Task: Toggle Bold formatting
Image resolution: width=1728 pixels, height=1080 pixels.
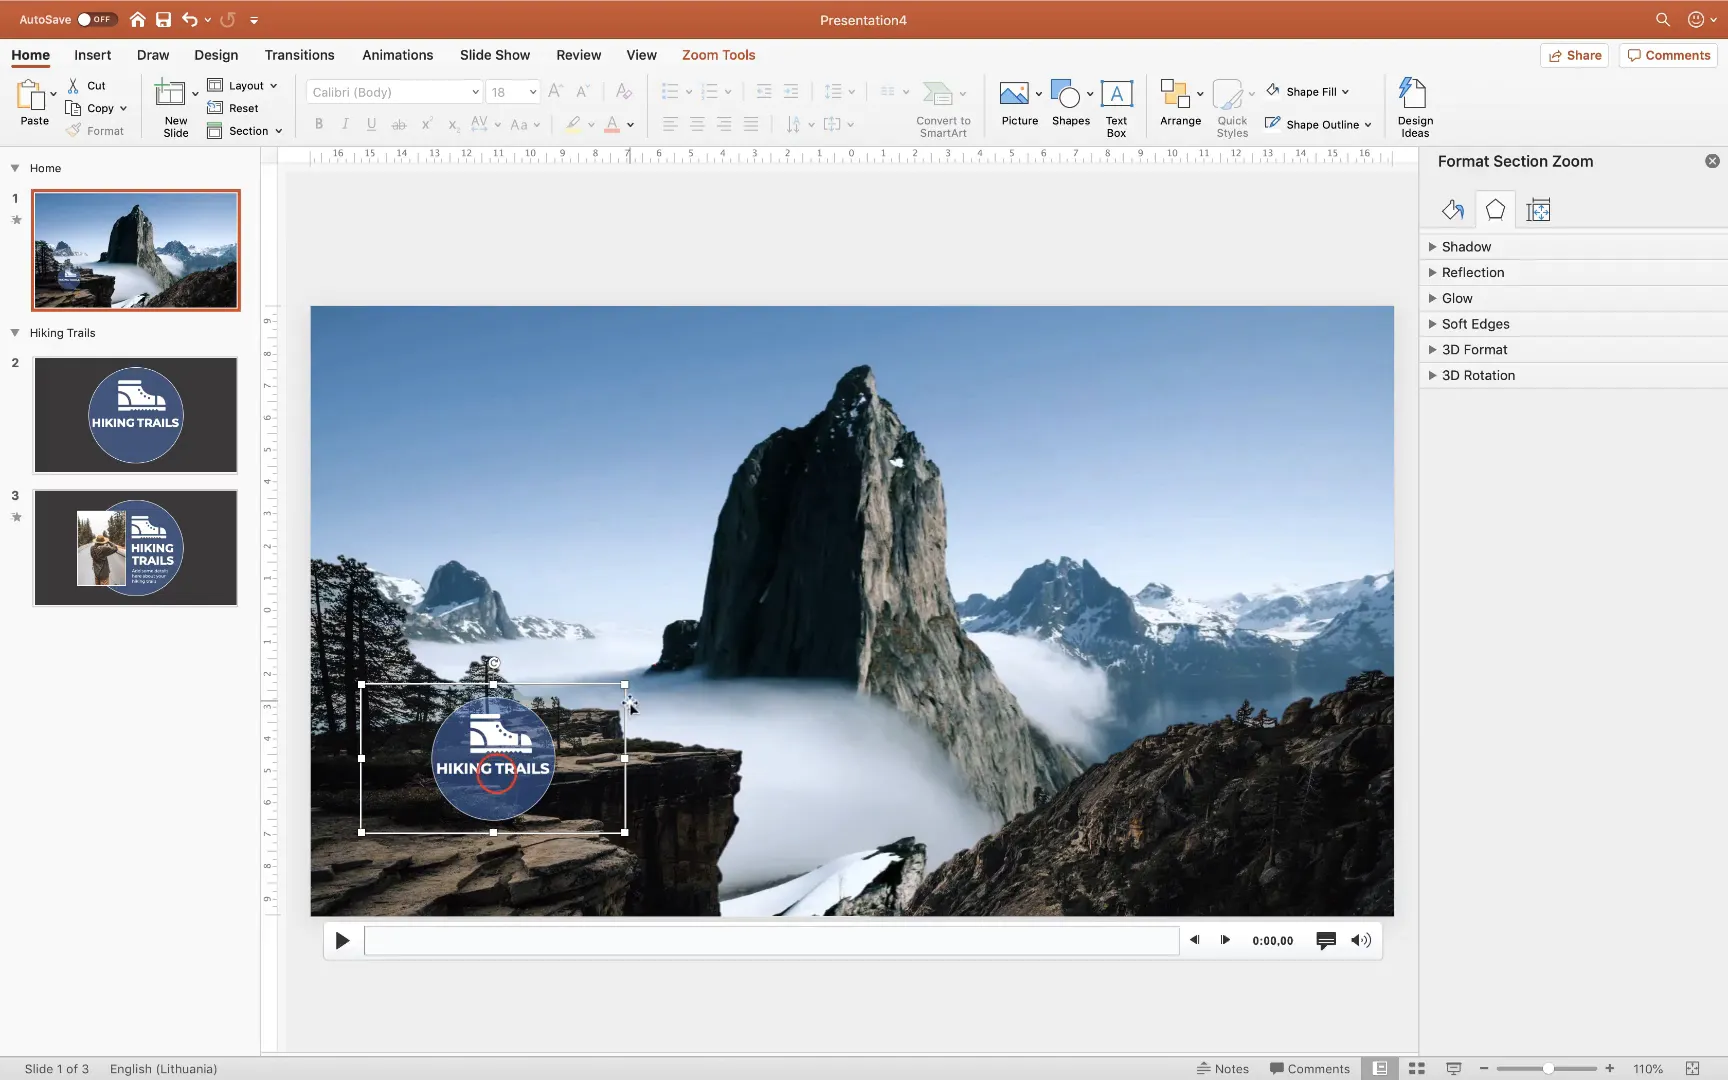Action: coord(319,124)
